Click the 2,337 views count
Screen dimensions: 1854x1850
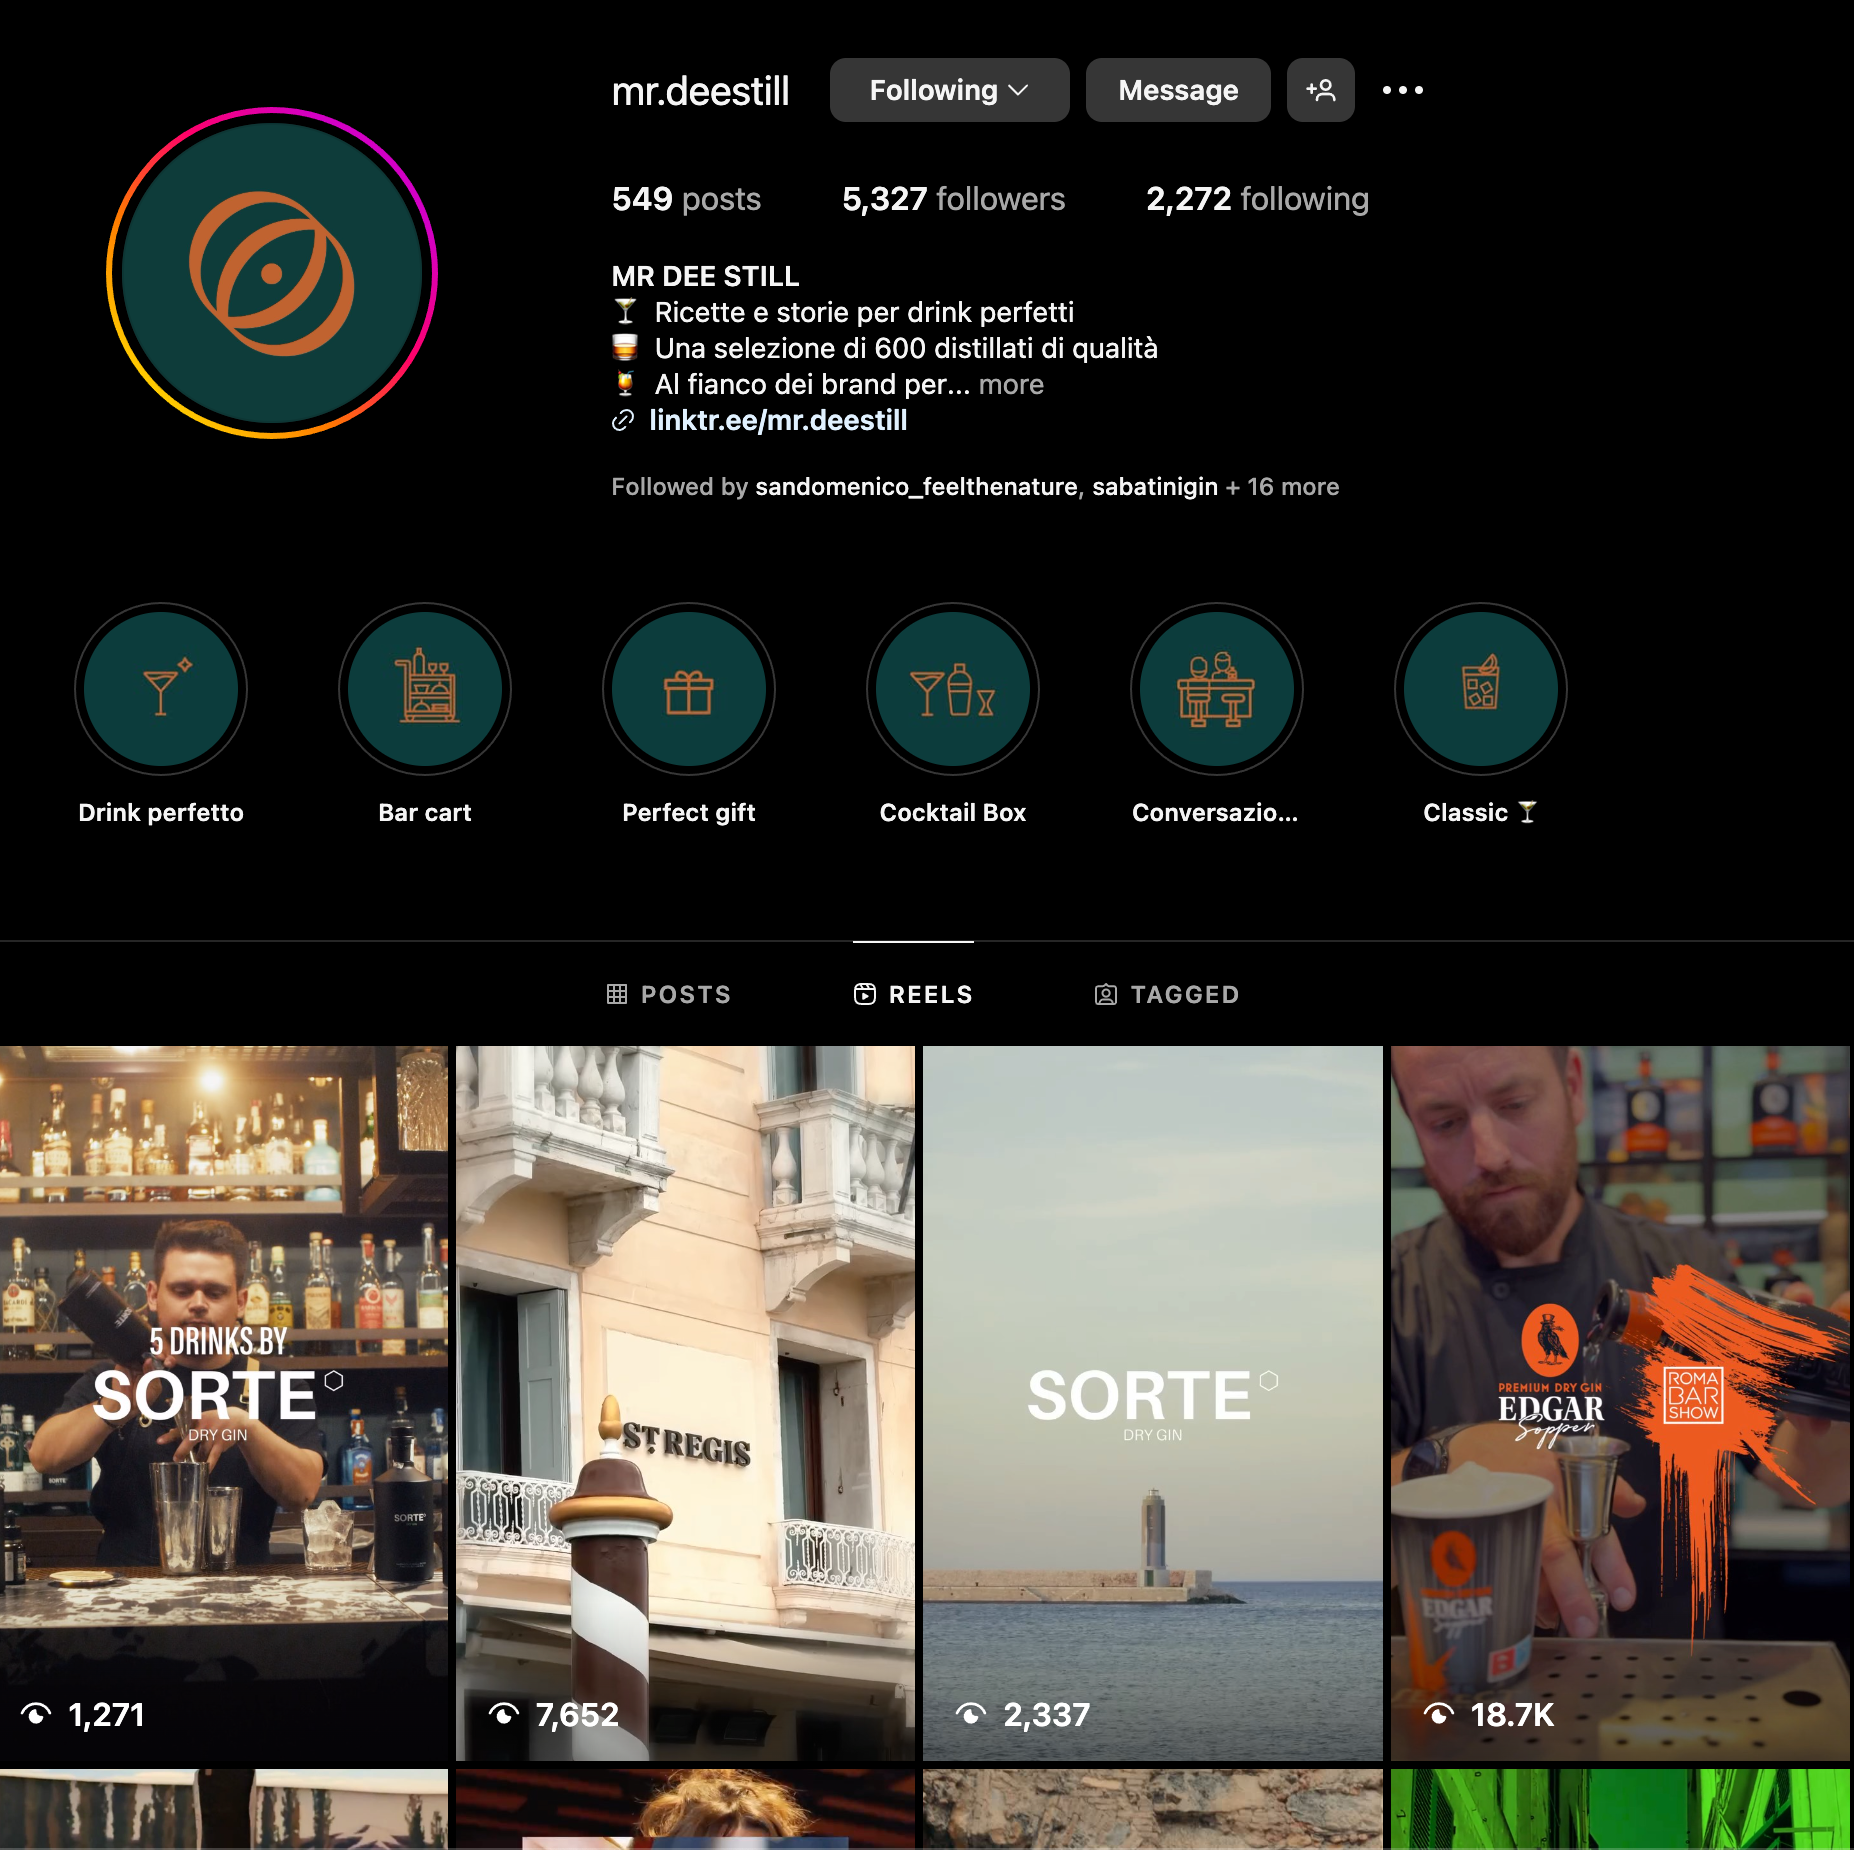coord(1046,1715)
